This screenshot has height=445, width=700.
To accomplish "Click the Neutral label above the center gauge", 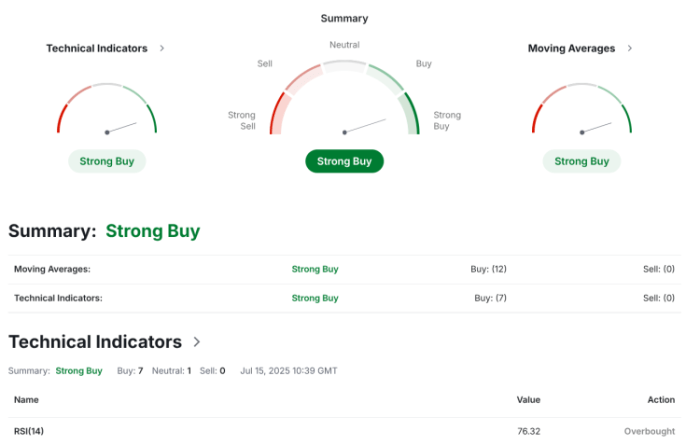I will pyautogui.click(x=344, y=45).
